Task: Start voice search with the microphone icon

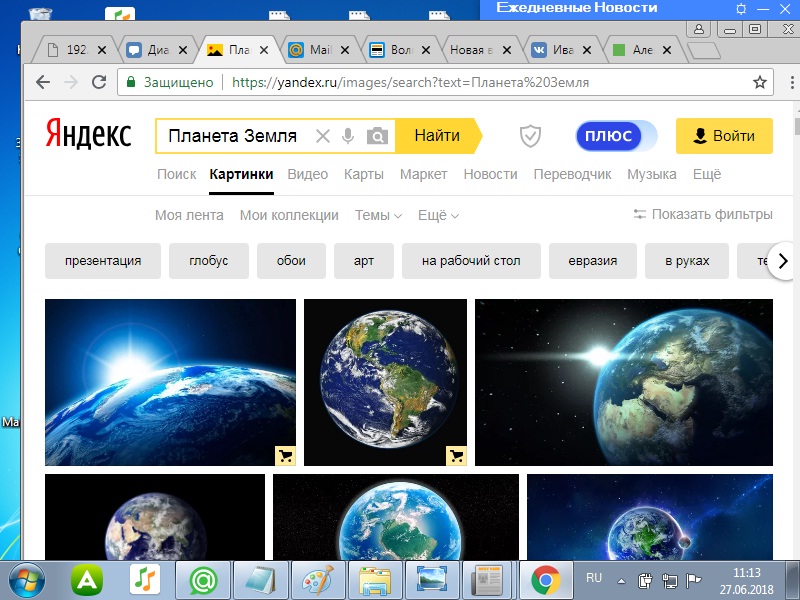Action: (x=348, y=136)
